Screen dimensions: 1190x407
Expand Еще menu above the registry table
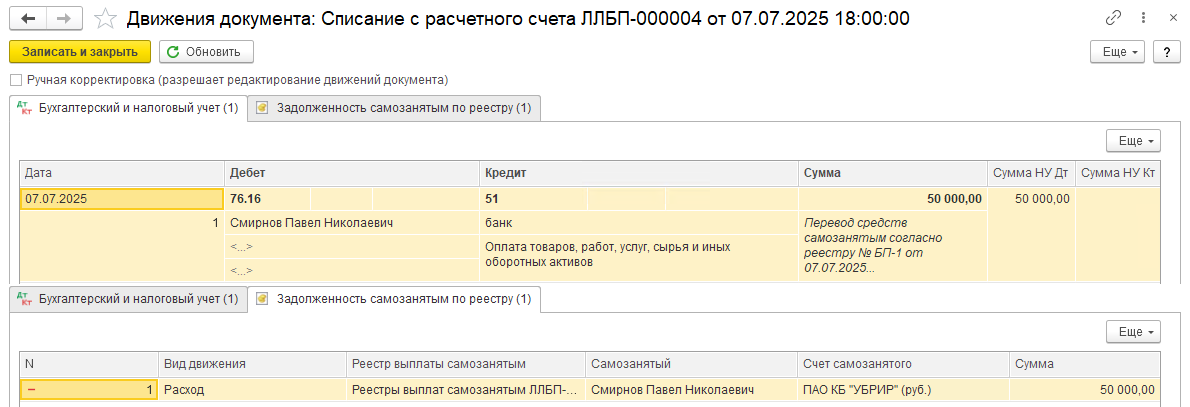pyautogui.click(x=1134, y=332)
